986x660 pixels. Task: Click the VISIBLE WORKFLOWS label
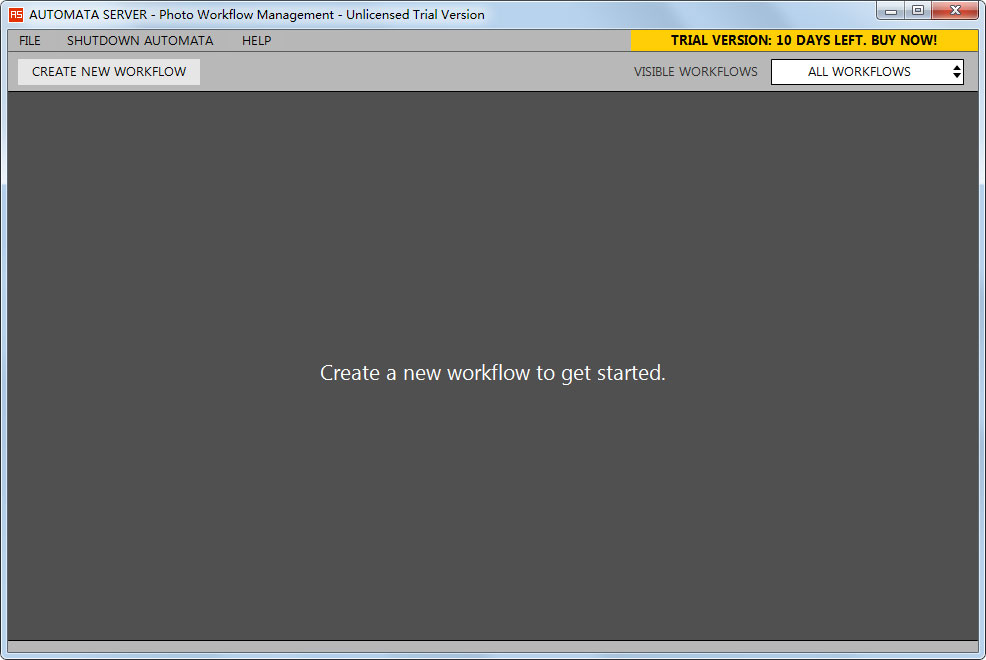click(695, 72)
